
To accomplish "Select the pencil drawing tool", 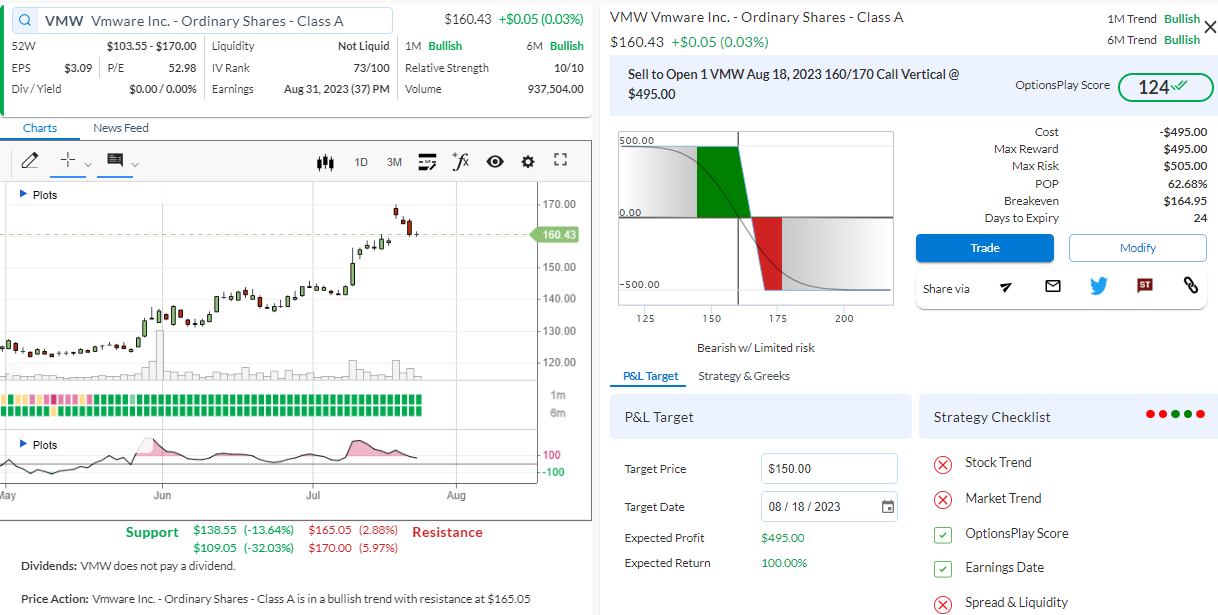I will pyautogui.click(x=29, y=160).
